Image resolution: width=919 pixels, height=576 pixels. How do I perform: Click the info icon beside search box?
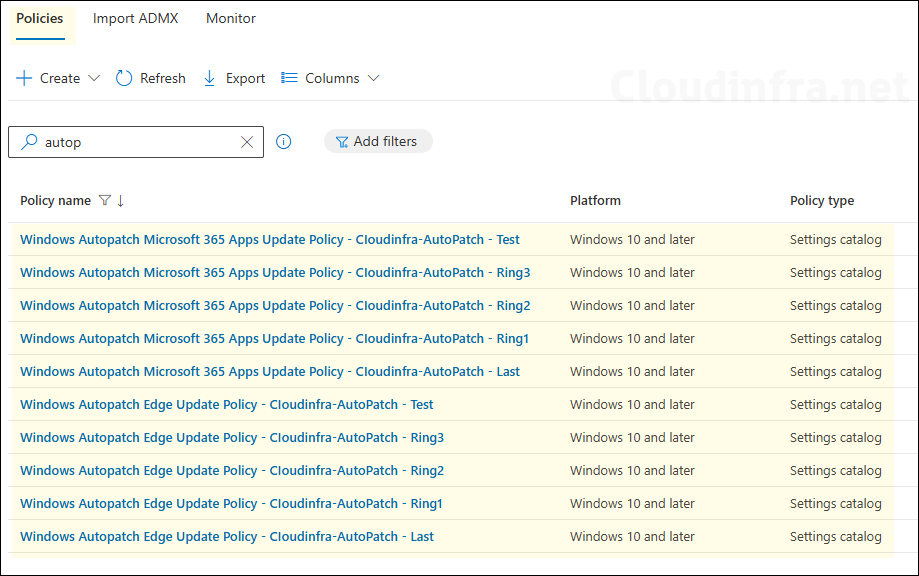coord(284,142)
